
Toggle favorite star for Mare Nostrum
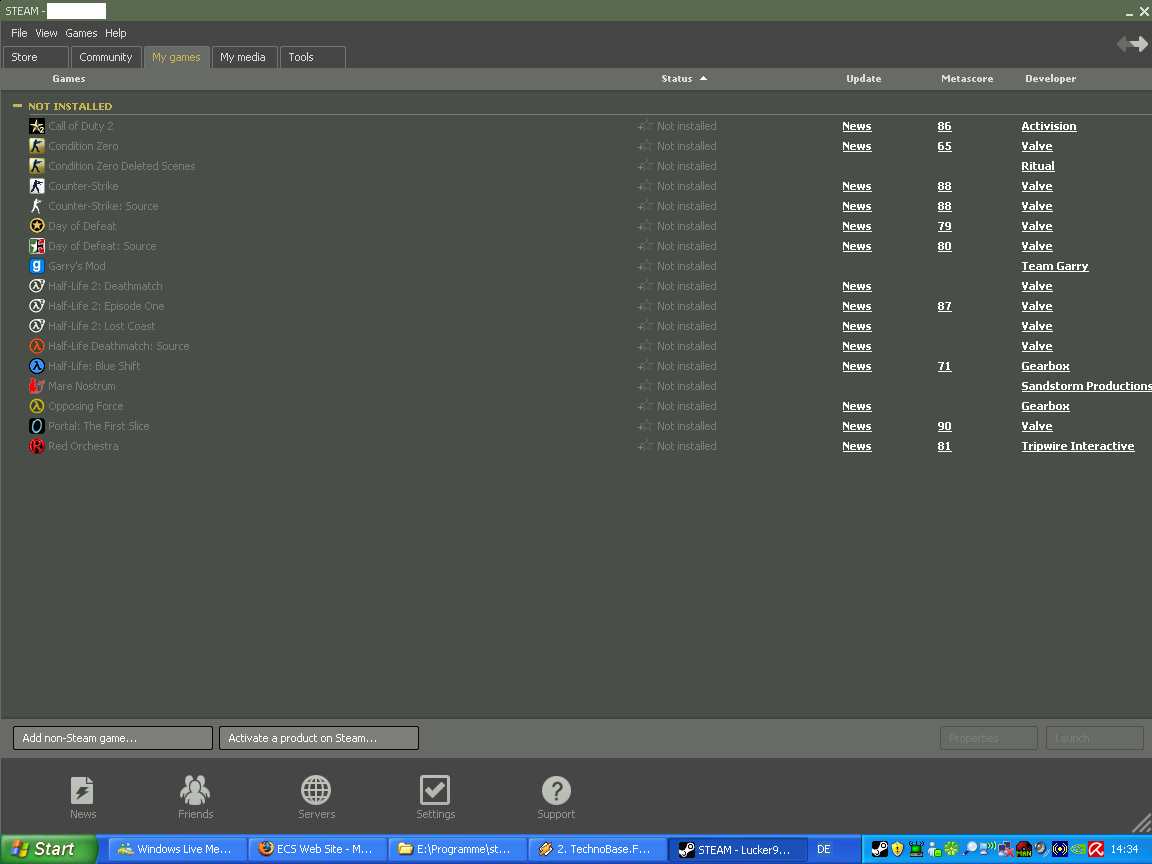coord(645,386)
